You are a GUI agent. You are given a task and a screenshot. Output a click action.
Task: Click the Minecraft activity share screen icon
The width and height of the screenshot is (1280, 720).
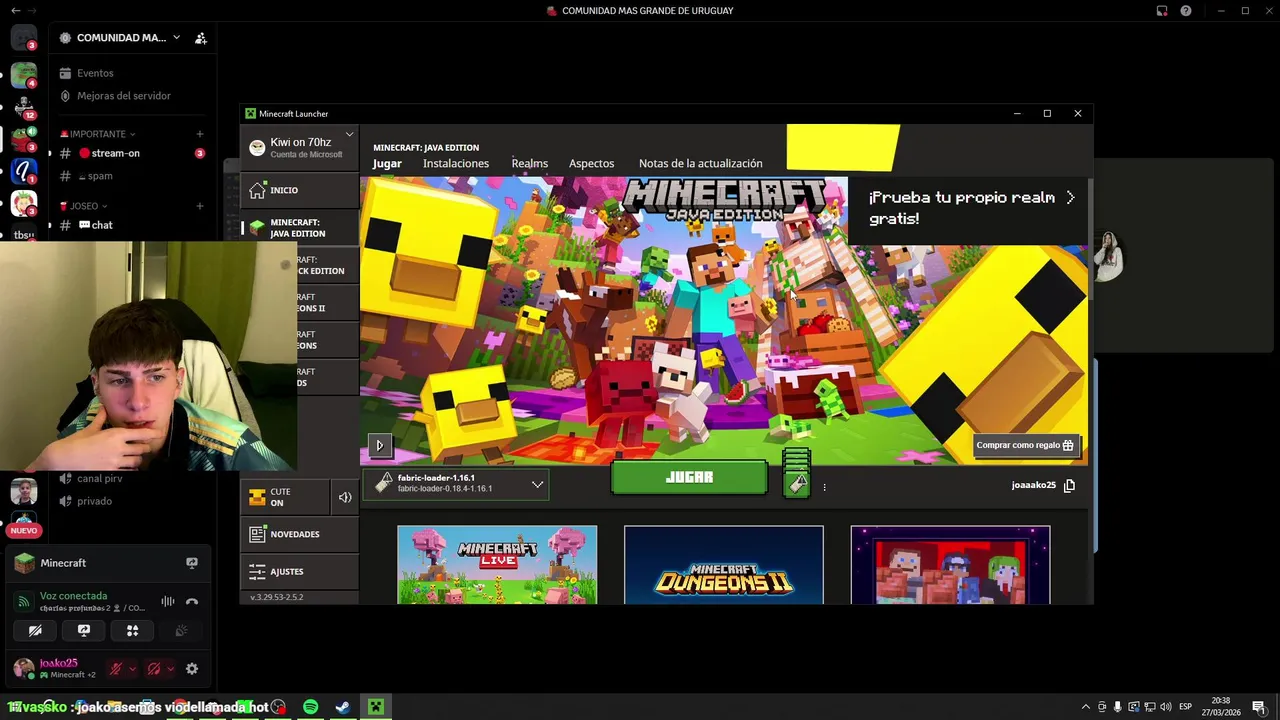point(191,563)
